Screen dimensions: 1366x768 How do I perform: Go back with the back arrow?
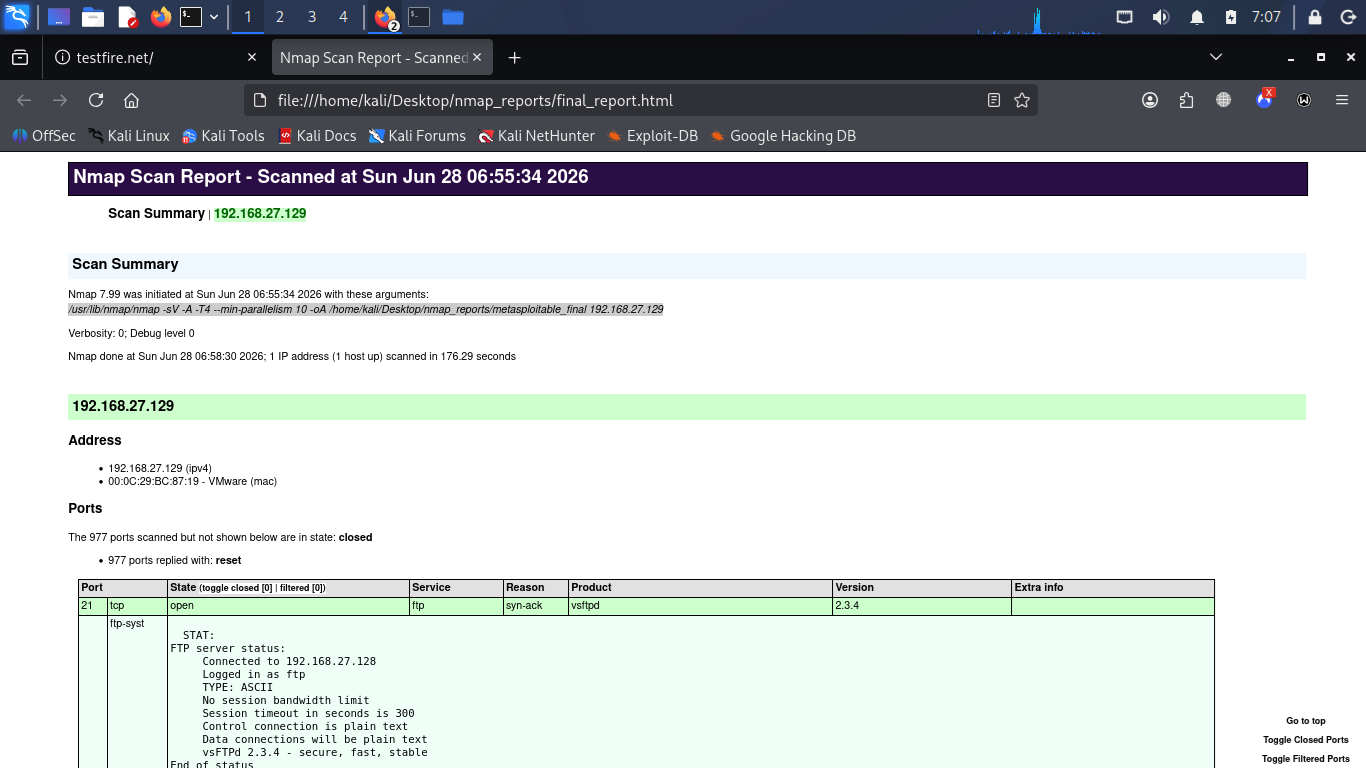(x=24, y=100)
